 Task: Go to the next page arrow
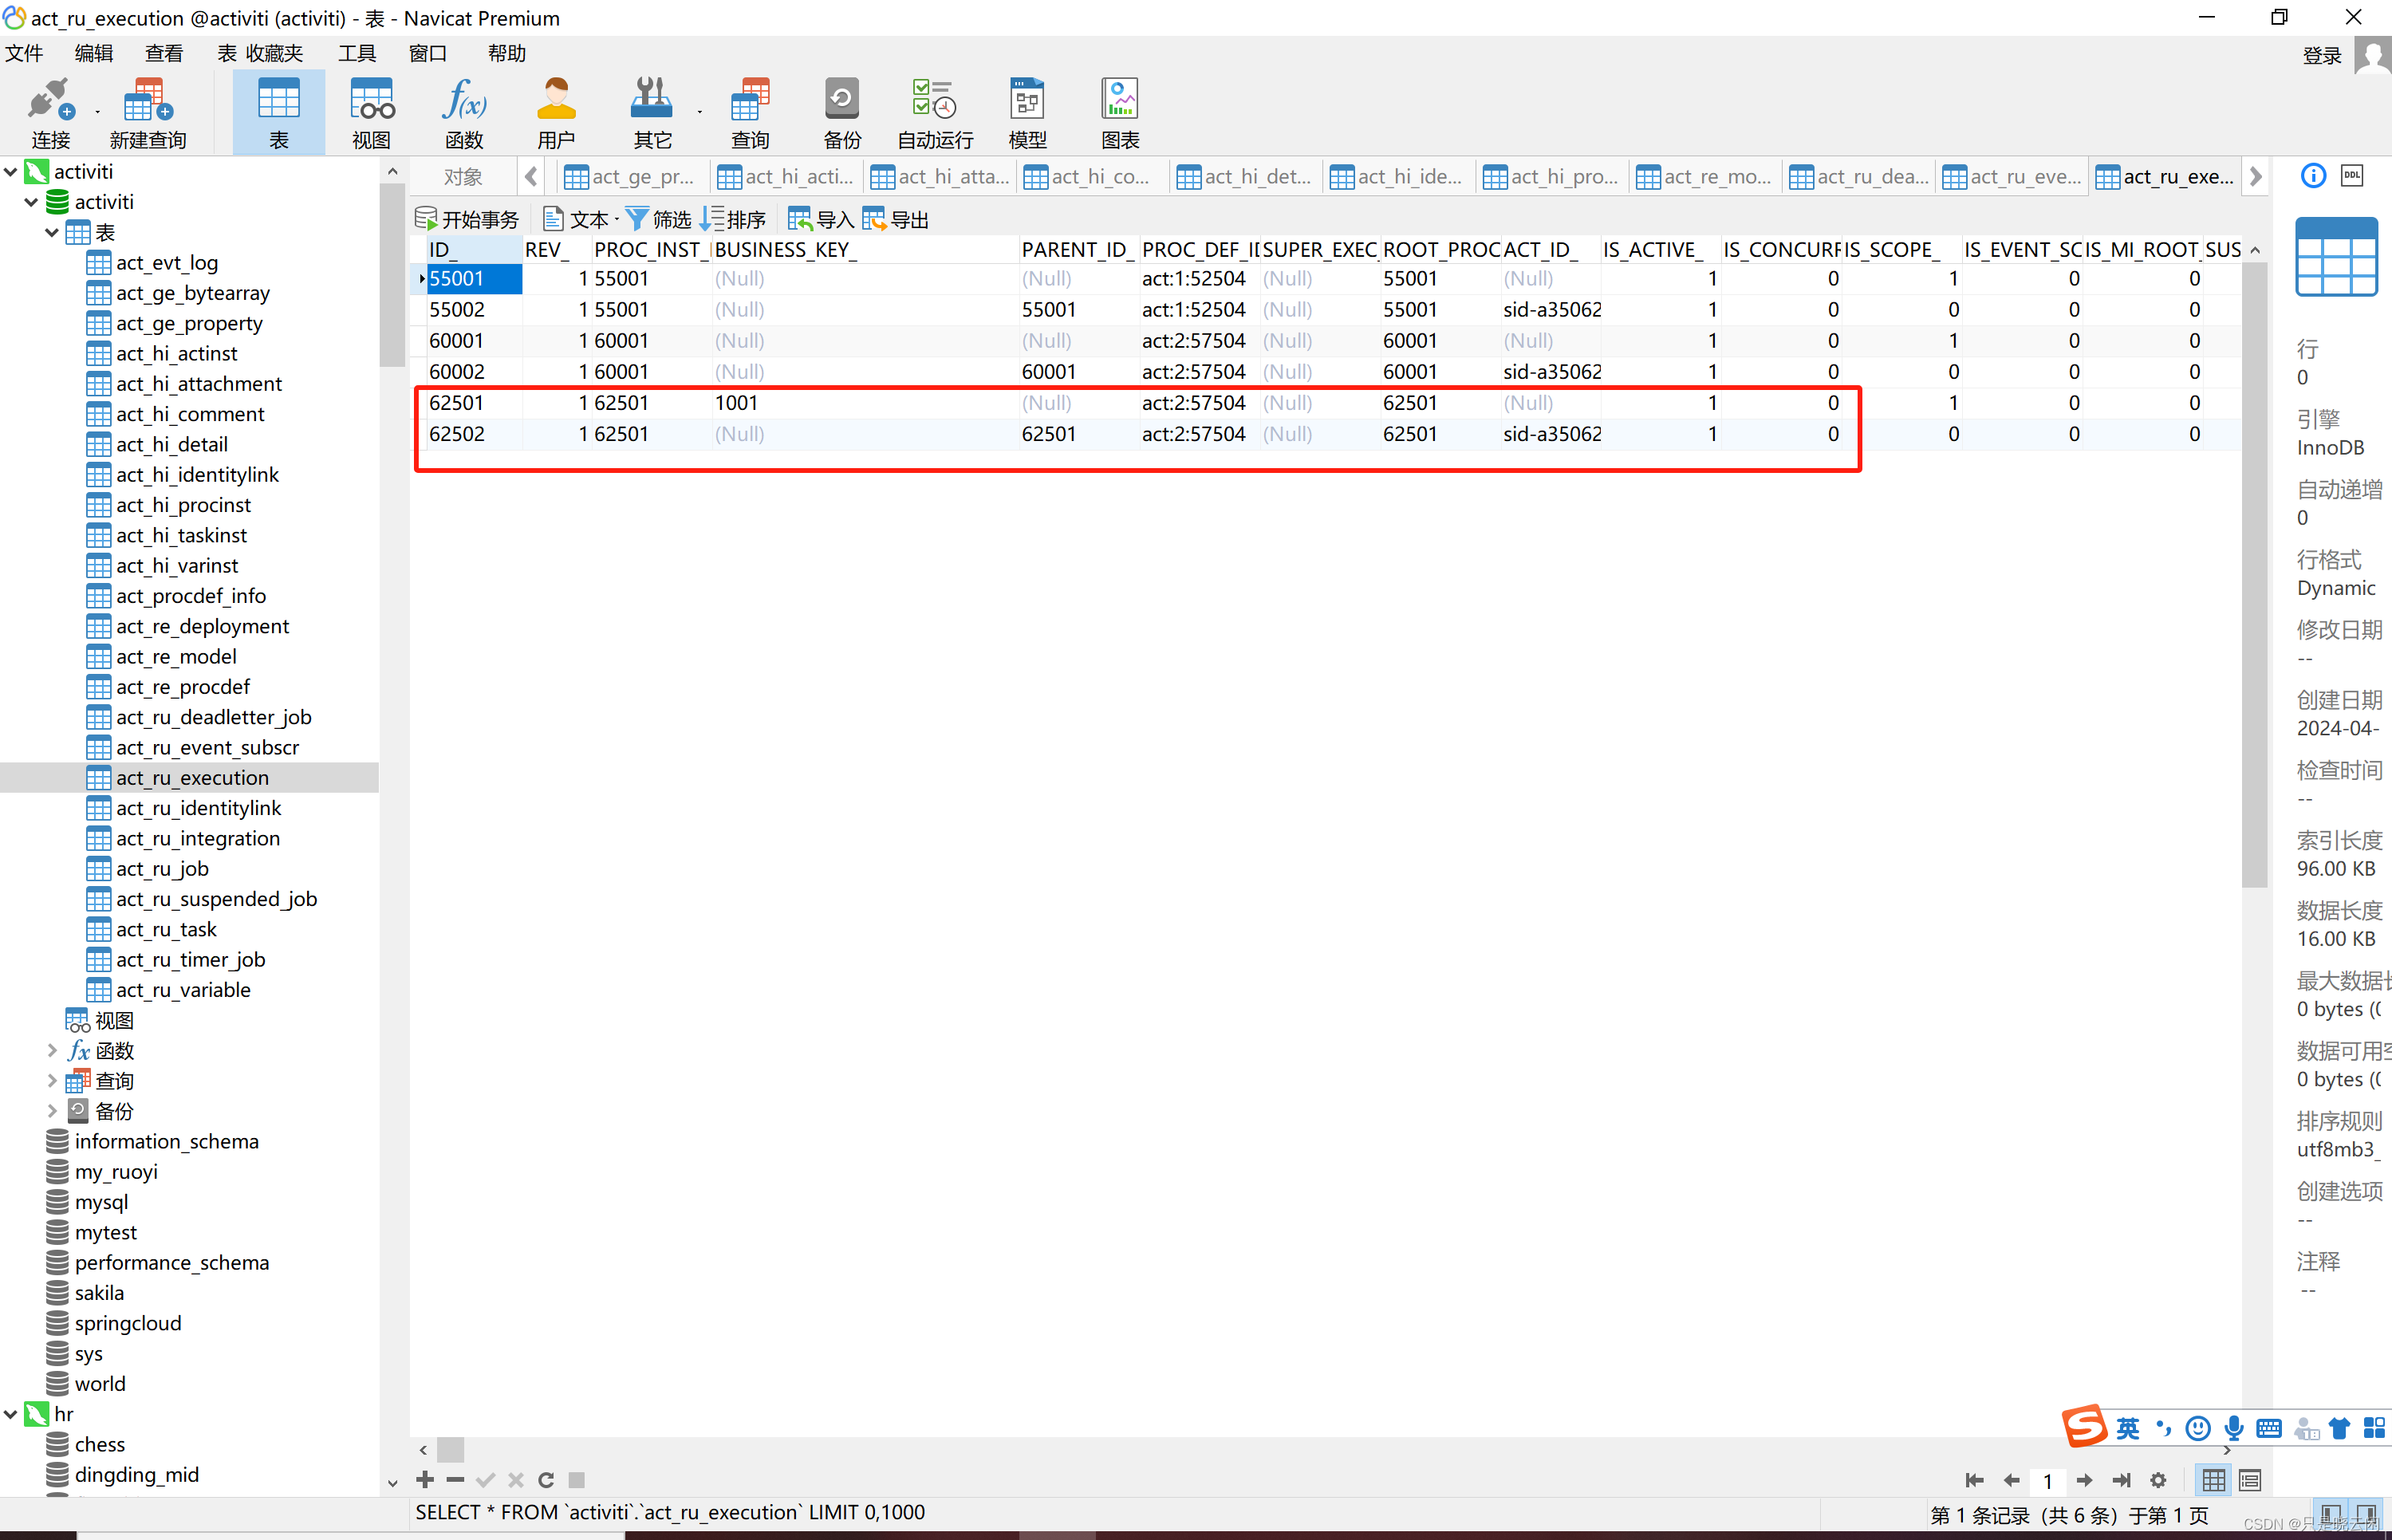pos(2084,1480)
